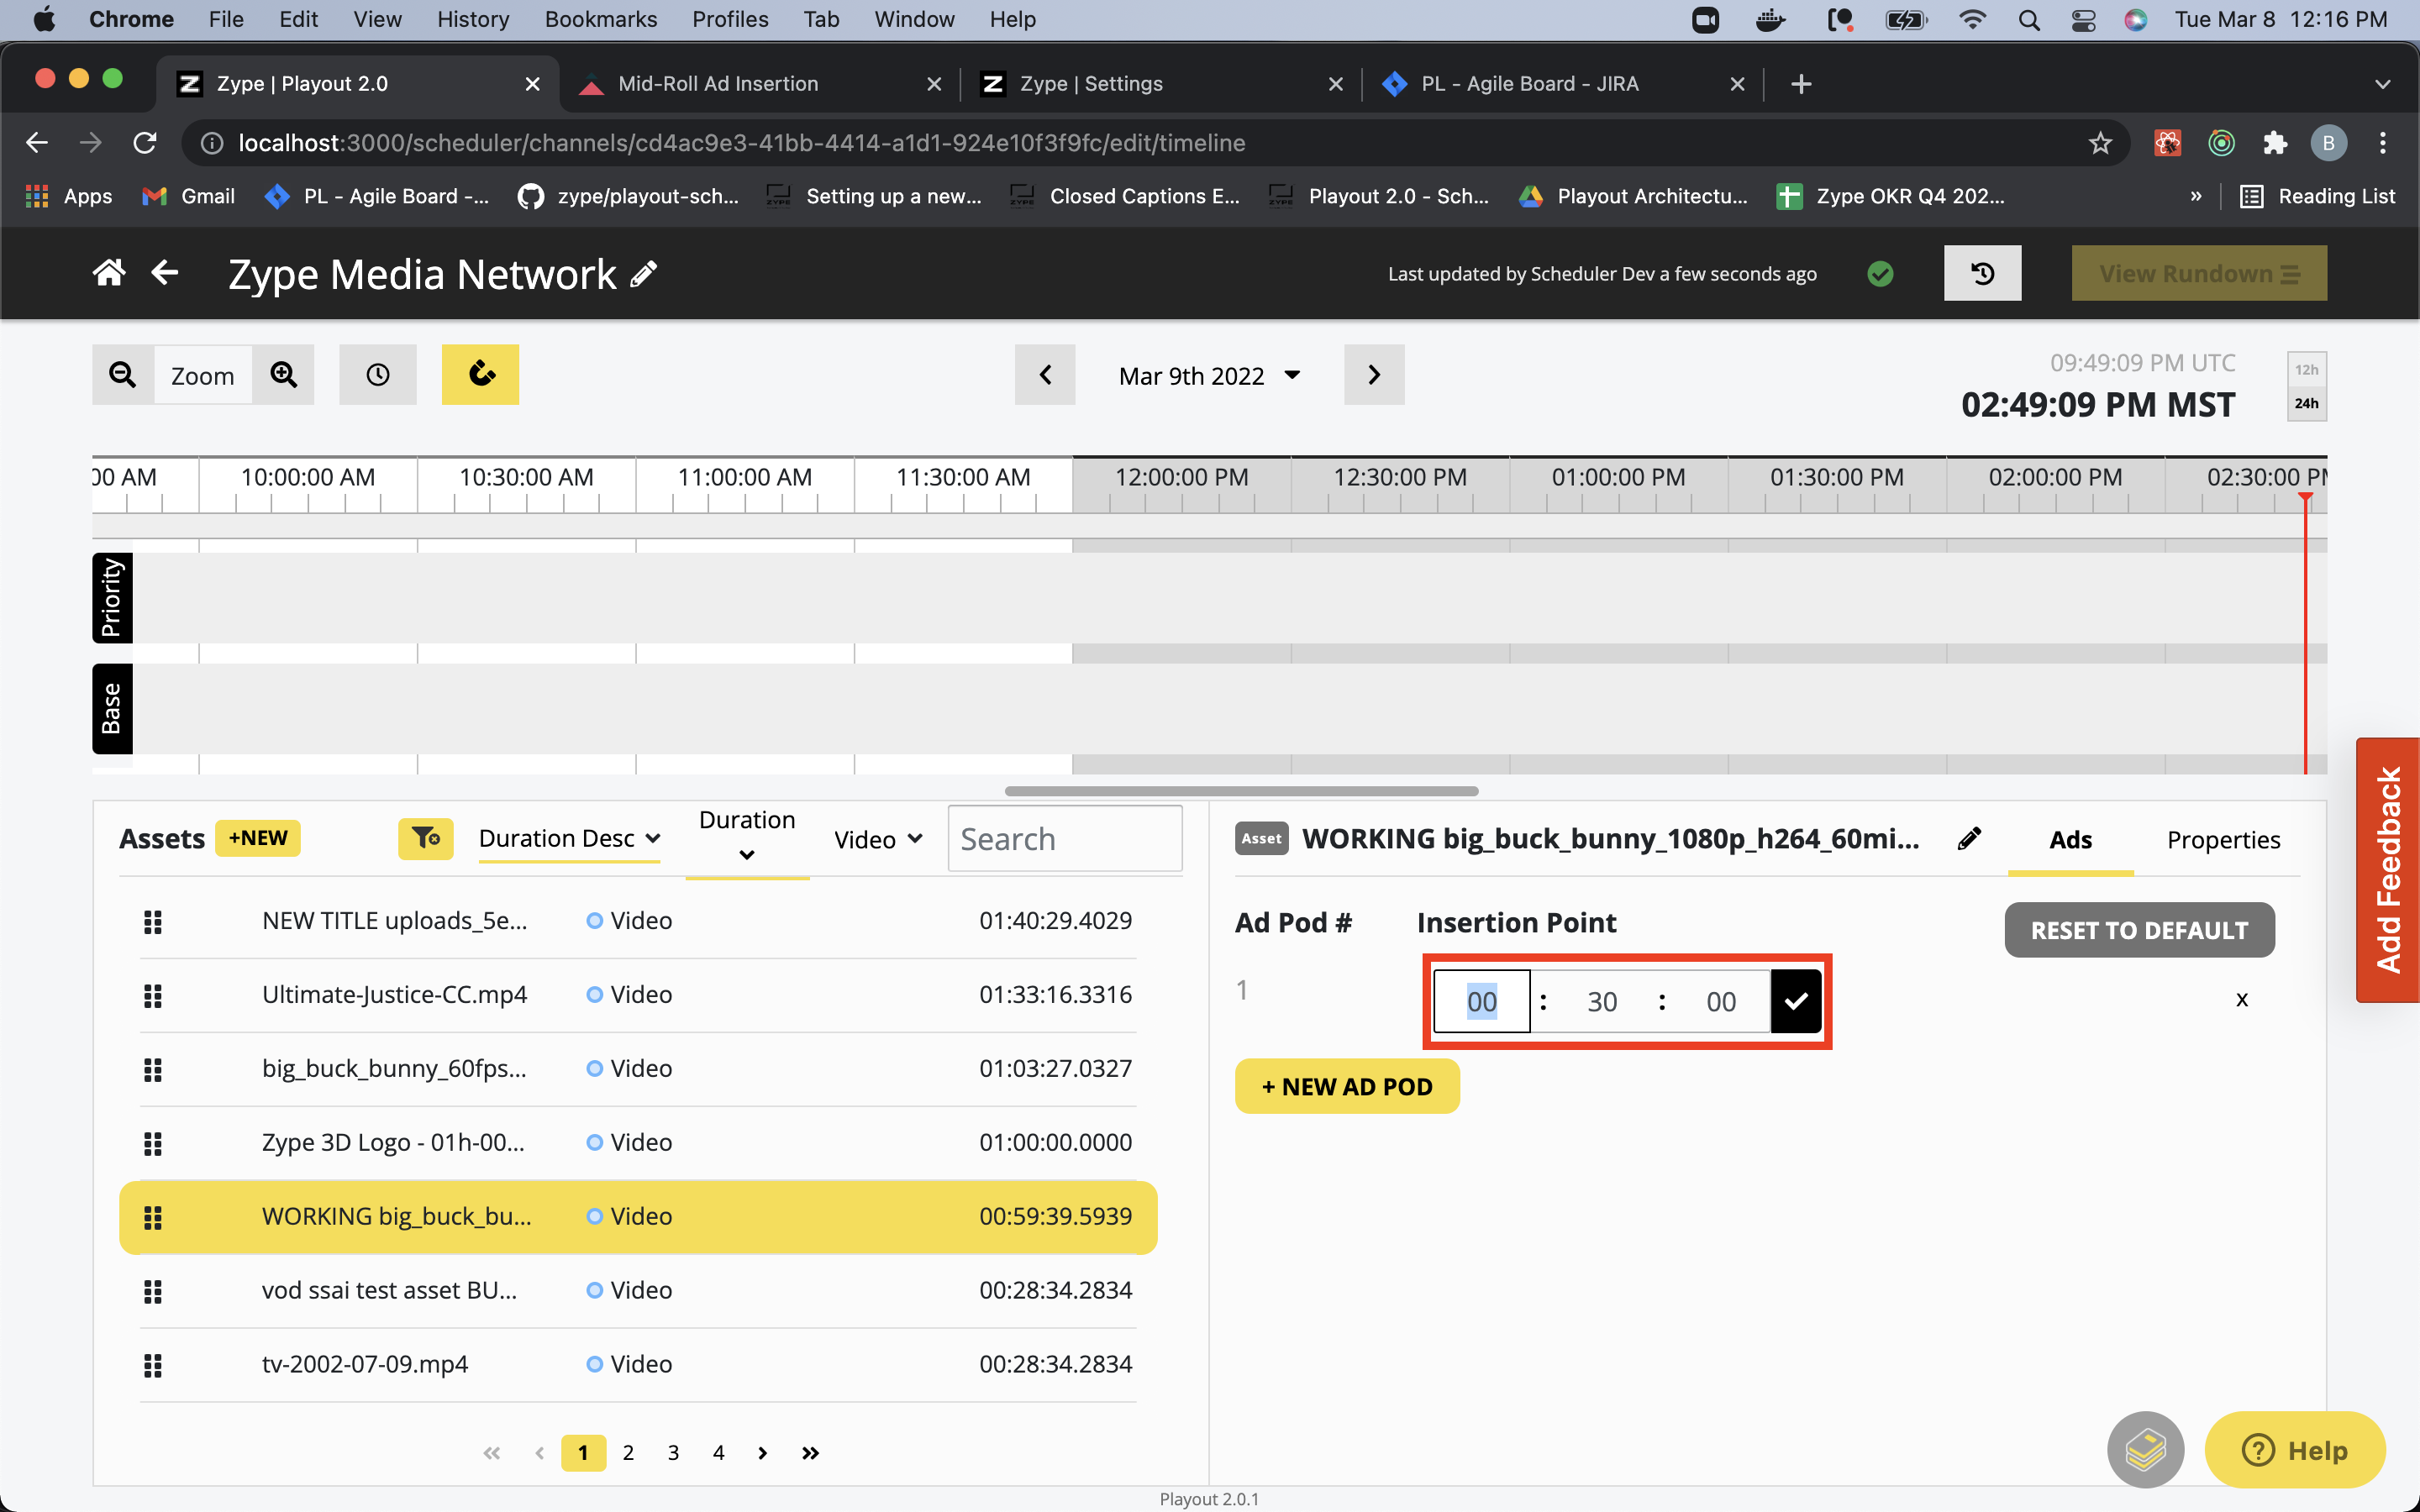The image size is (2420, 1512).
Task: Open the Chrome History menu
Action: click(x=473, y=19)
